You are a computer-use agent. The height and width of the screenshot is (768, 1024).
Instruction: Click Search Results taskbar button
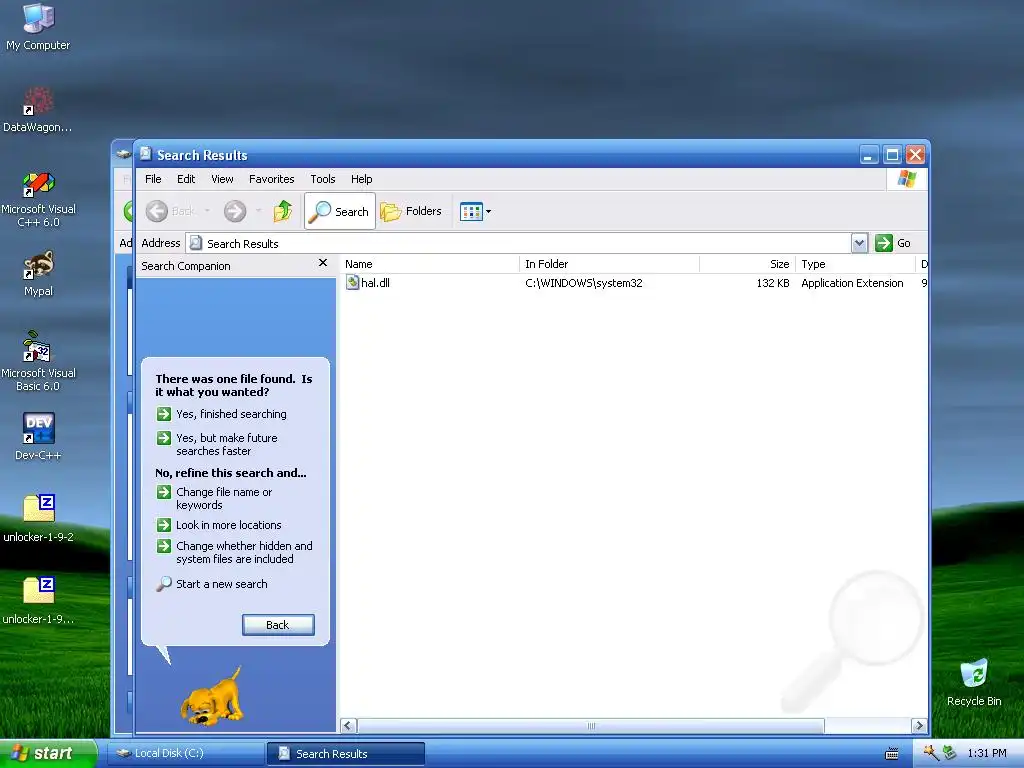tap(346, 753)
